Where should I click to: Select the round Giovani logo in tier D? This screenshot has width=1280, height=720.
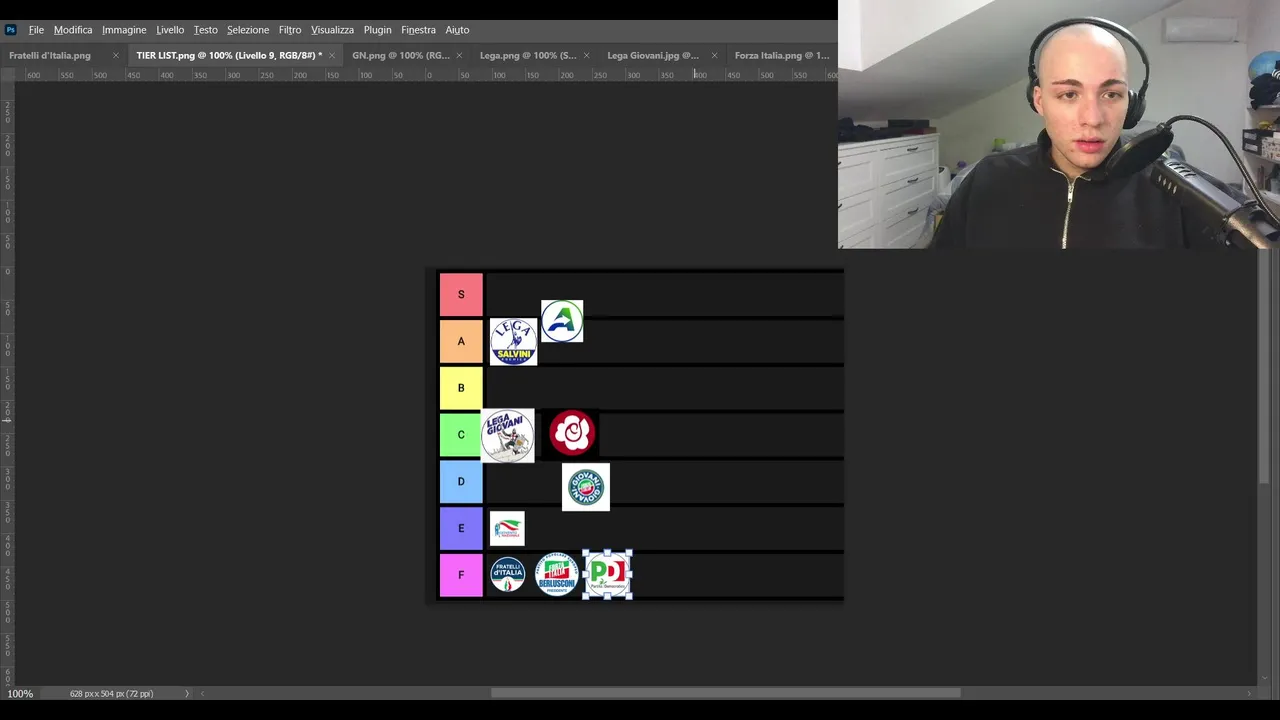586,487
